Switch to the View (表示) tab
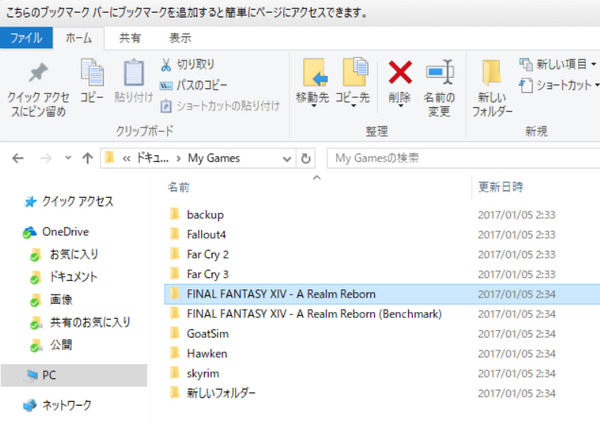This screenshot has height=423, width=600. pos(180,38)
